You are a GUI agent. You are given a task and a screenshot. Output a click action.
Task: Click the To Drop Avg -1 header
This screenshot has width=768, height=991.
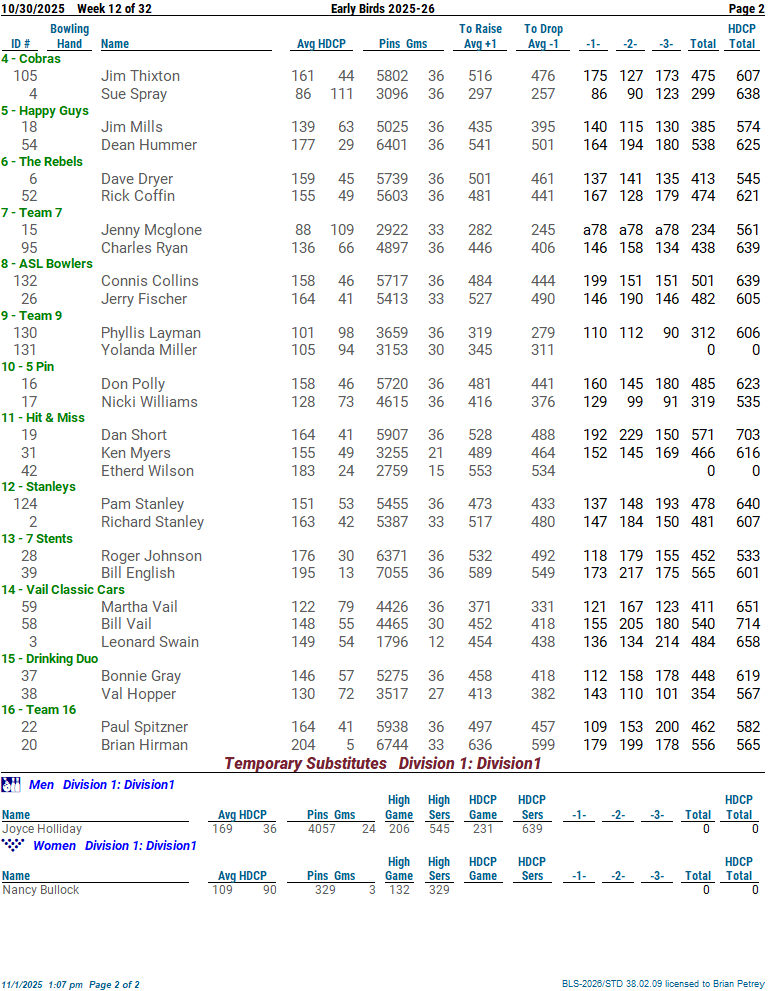click(543, 36)
